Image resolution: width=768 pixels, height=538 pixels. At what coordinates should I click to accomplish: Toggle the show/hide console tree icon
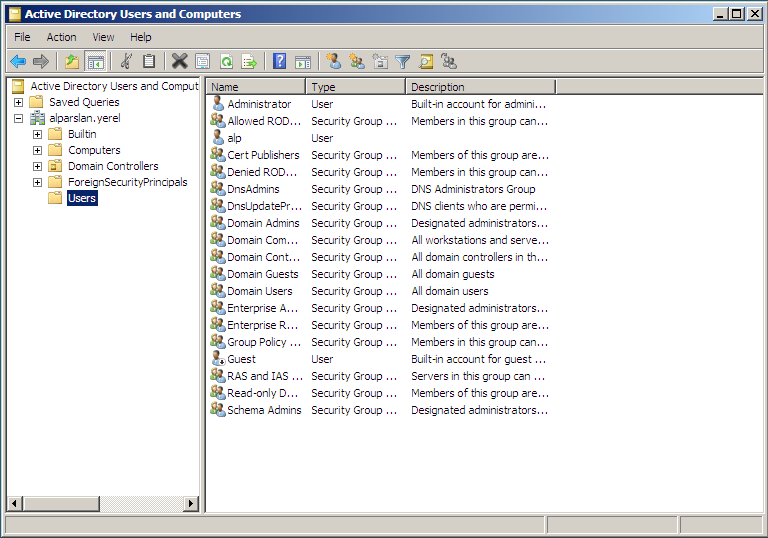pyautogui.click(x=96, y=62)
